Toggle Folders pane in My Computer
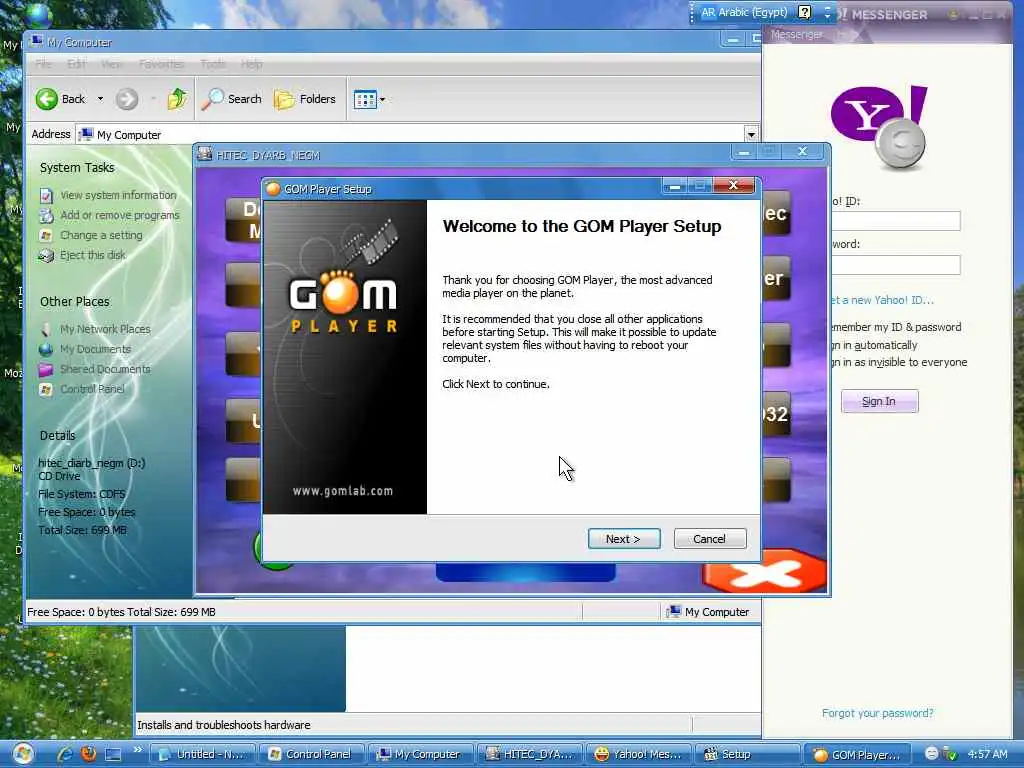 [304, 99]
